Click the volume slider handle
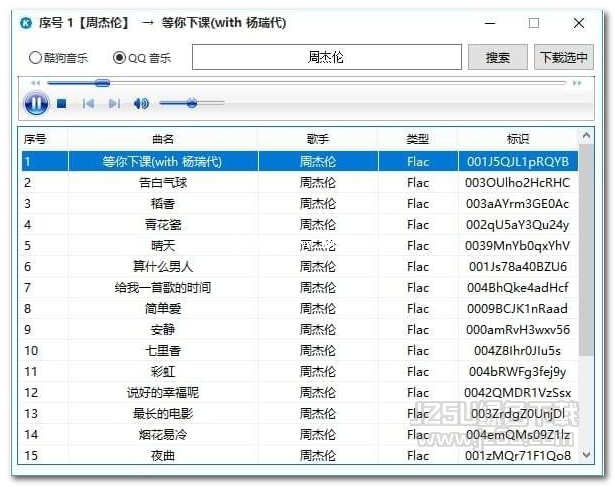 coord(191,104)
